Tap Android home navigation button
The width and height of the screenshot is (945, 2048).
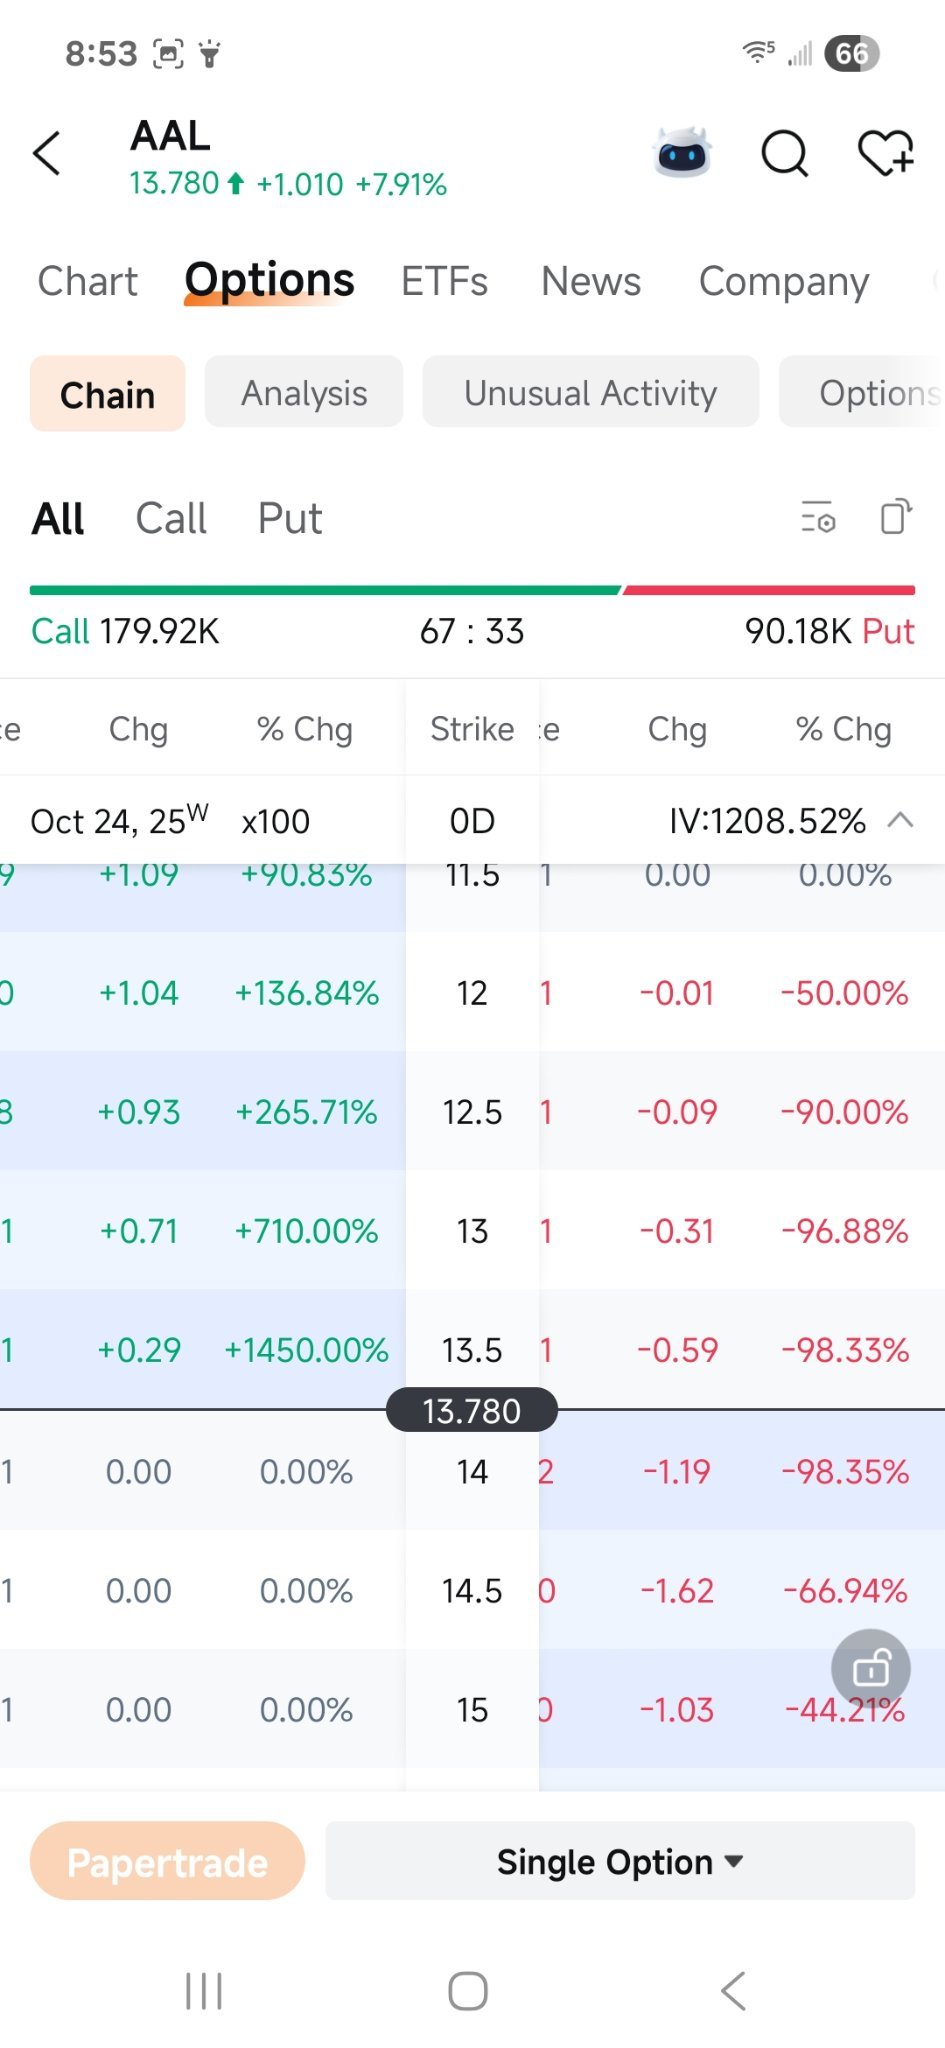coord(468,1991)
